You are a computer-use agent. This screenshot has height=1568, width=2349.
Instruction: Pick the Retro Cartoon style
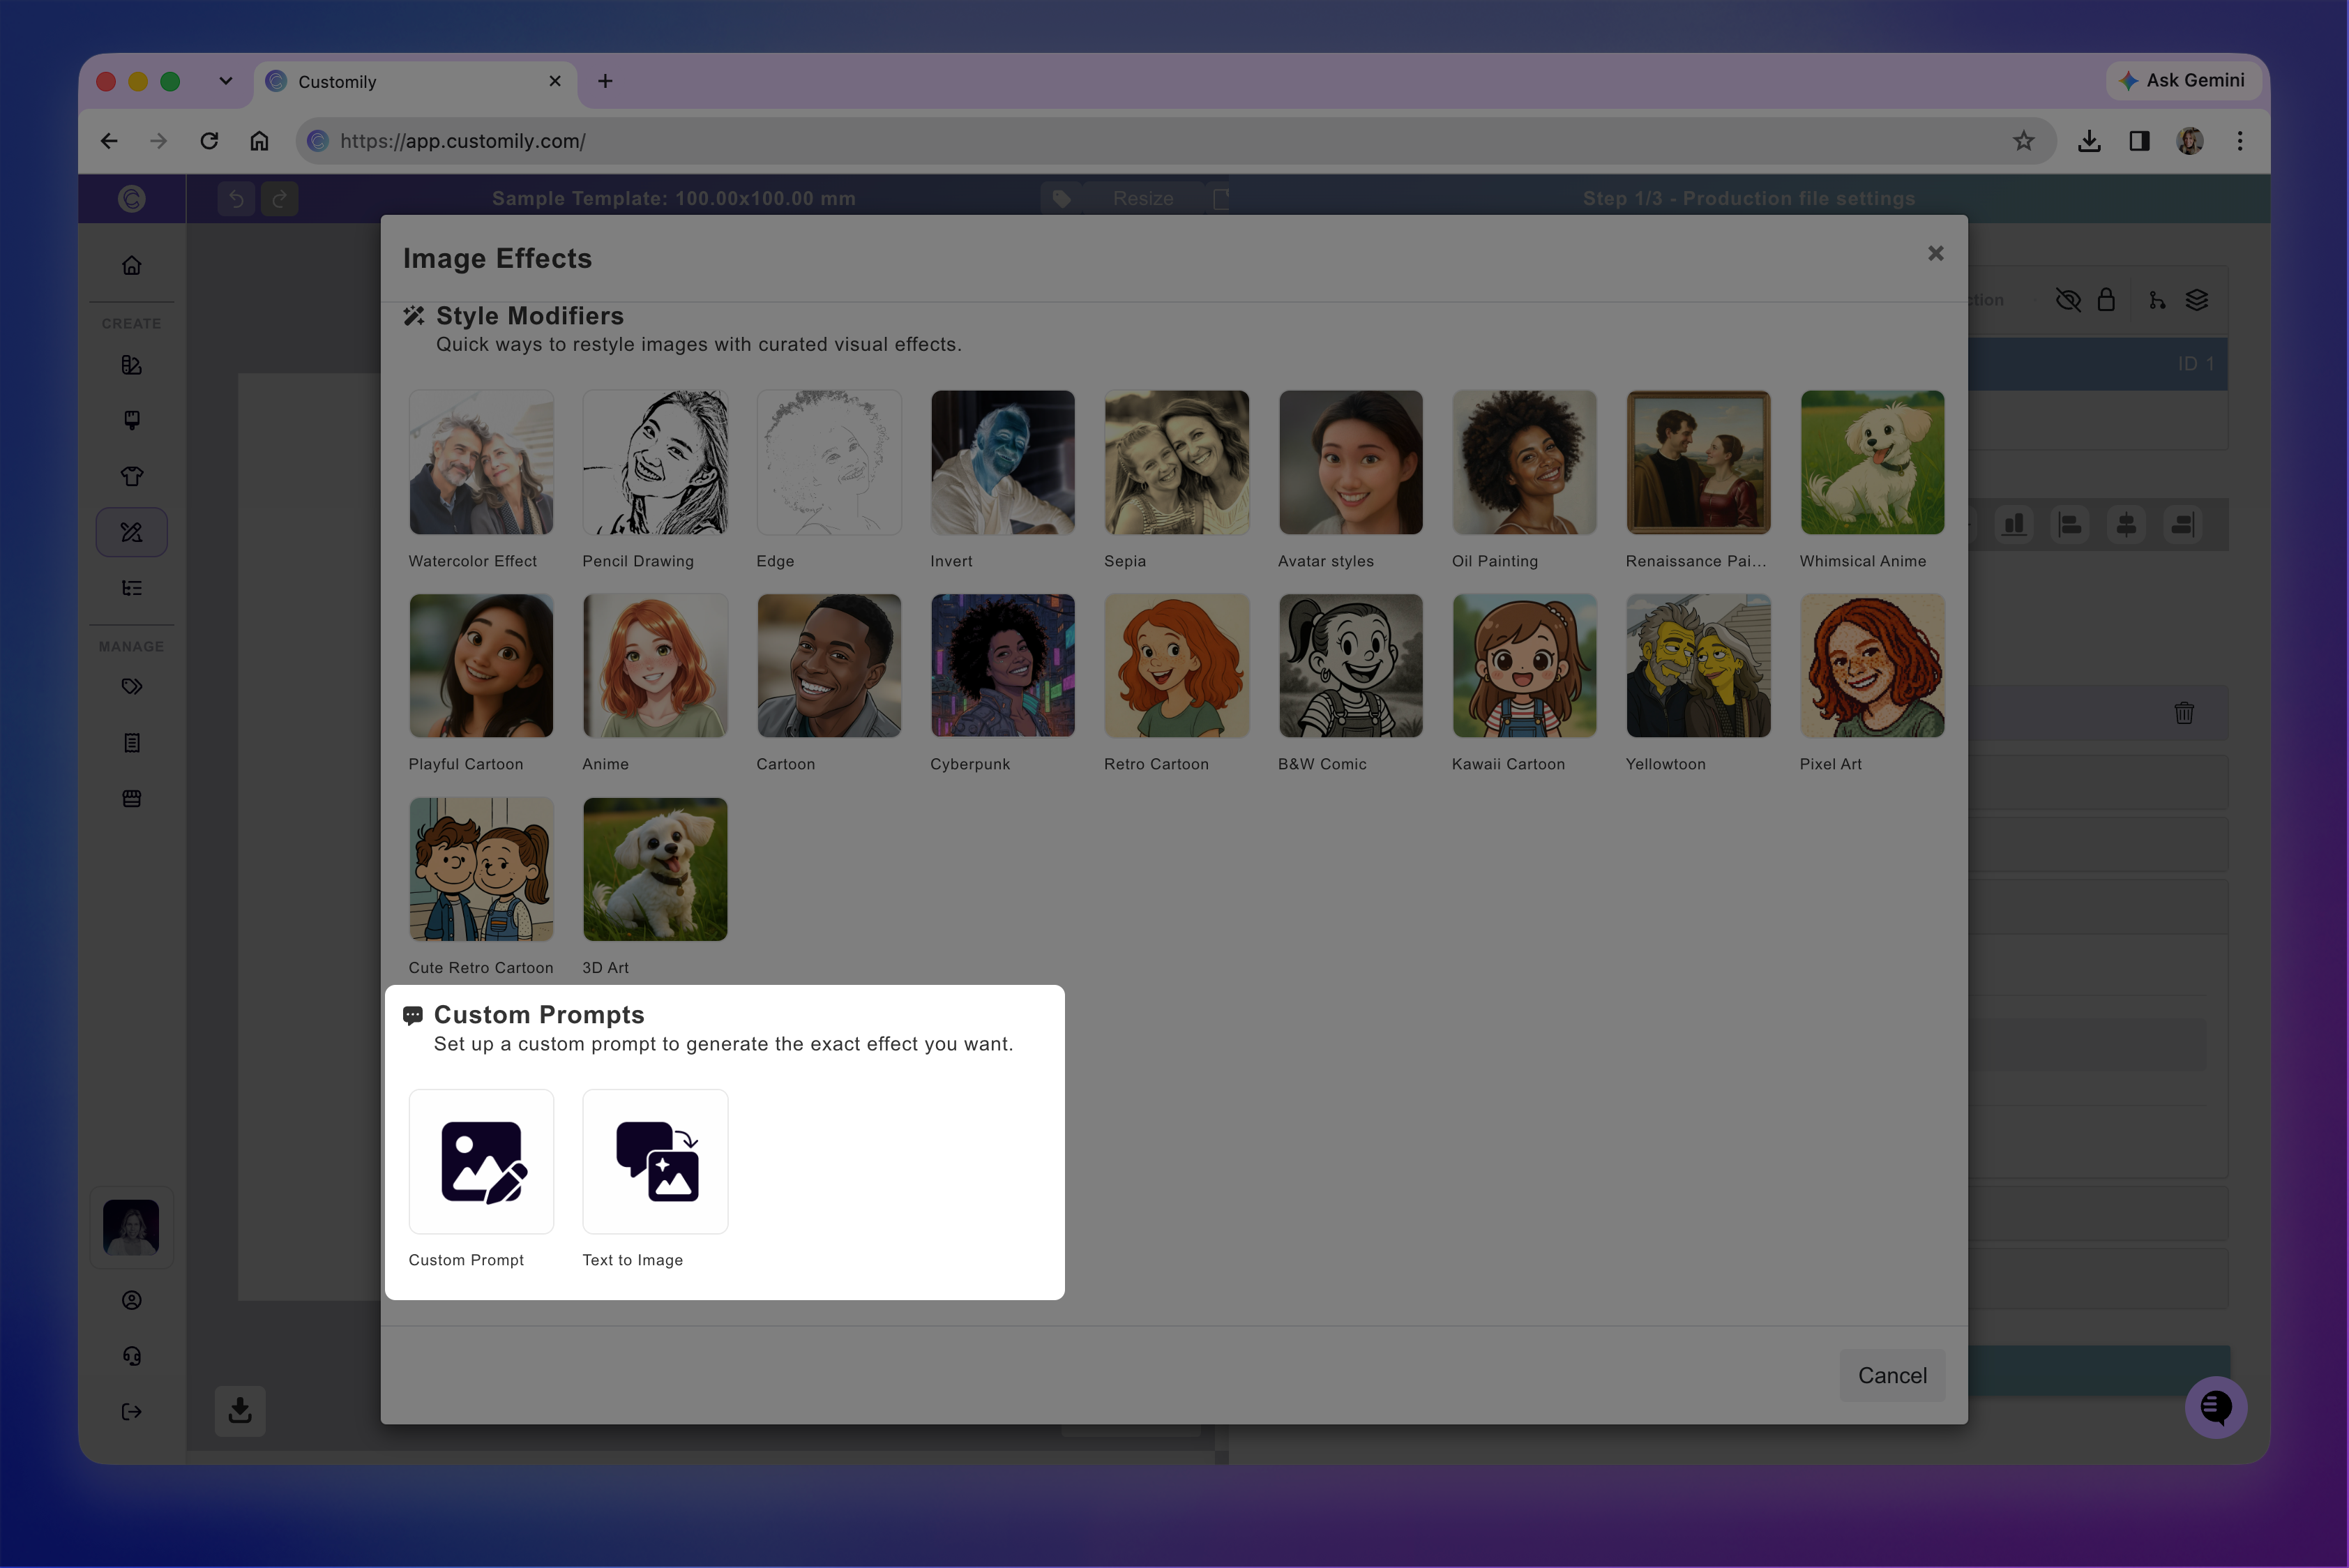[1177, 666]
